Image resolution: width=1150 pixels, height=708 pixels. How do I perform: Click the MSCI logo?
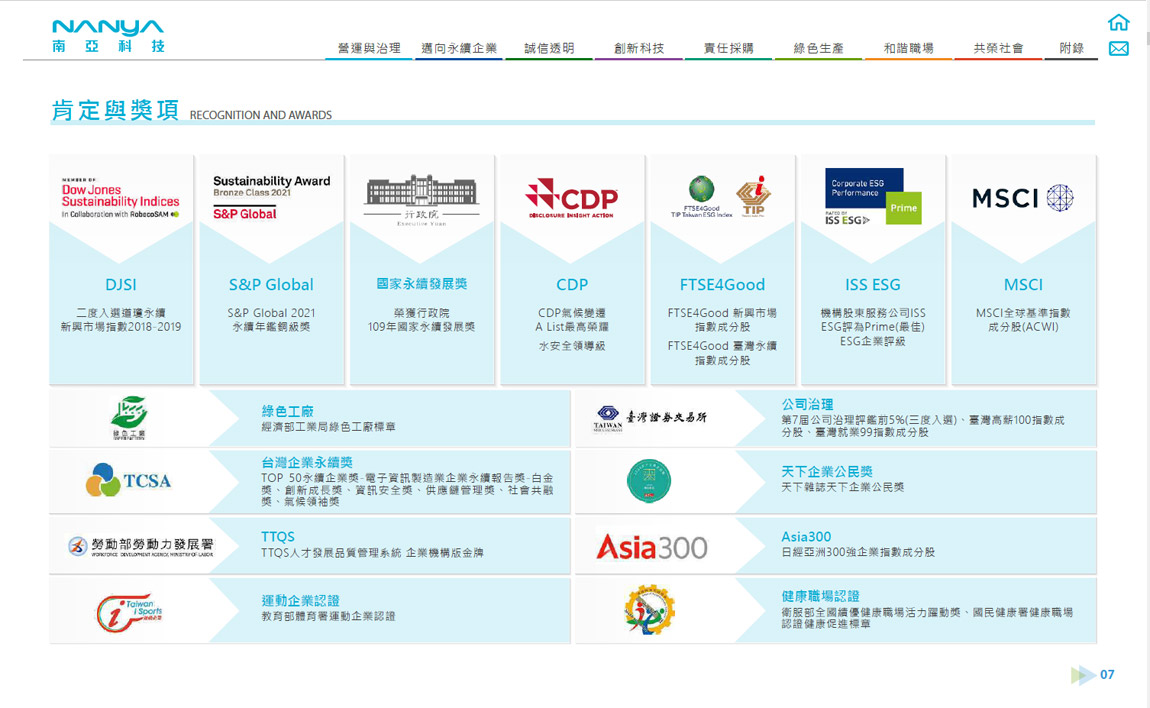click(x=1023, y=198)
